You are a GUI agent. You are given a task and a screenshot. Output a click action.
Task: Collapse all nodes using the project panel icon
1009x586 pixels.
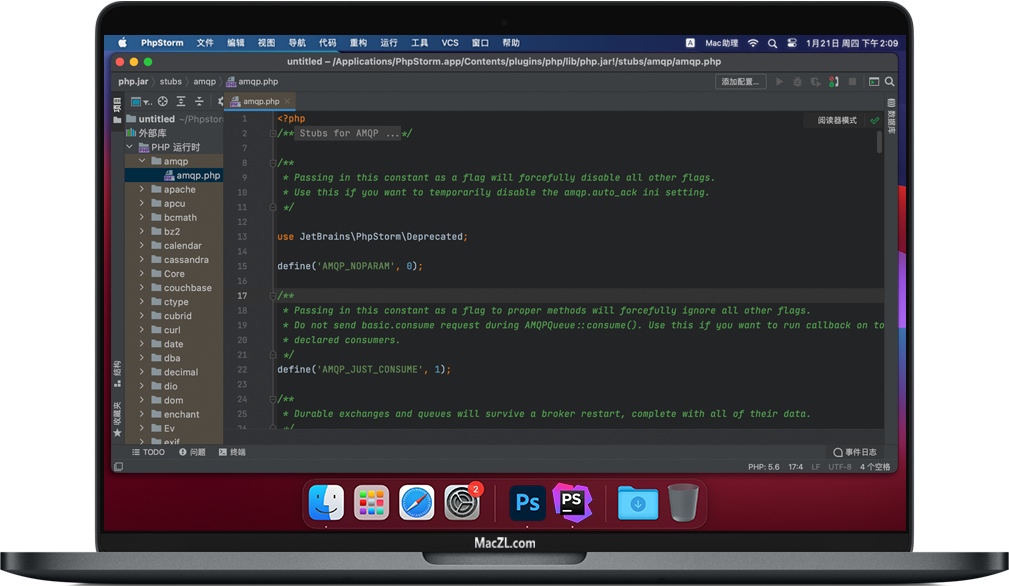click(199, 100)
